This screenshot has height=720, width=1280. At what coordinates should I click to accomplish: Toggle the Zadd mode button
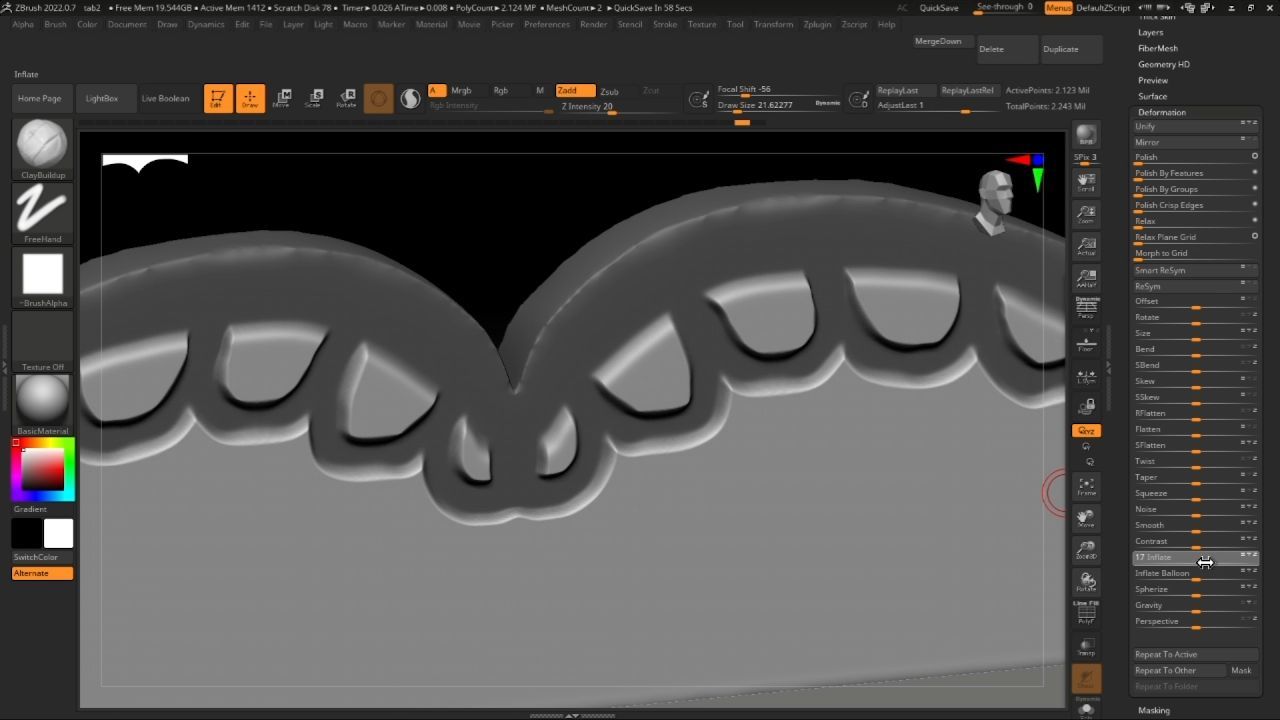pyautogui.click(x=575, y=91)
